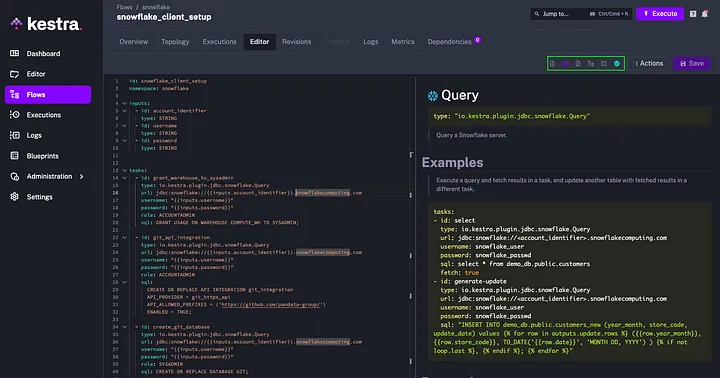Click the 'role: ACCOUNTADMIN' text on line 19
720x378 pixels.
pos(168,215)
